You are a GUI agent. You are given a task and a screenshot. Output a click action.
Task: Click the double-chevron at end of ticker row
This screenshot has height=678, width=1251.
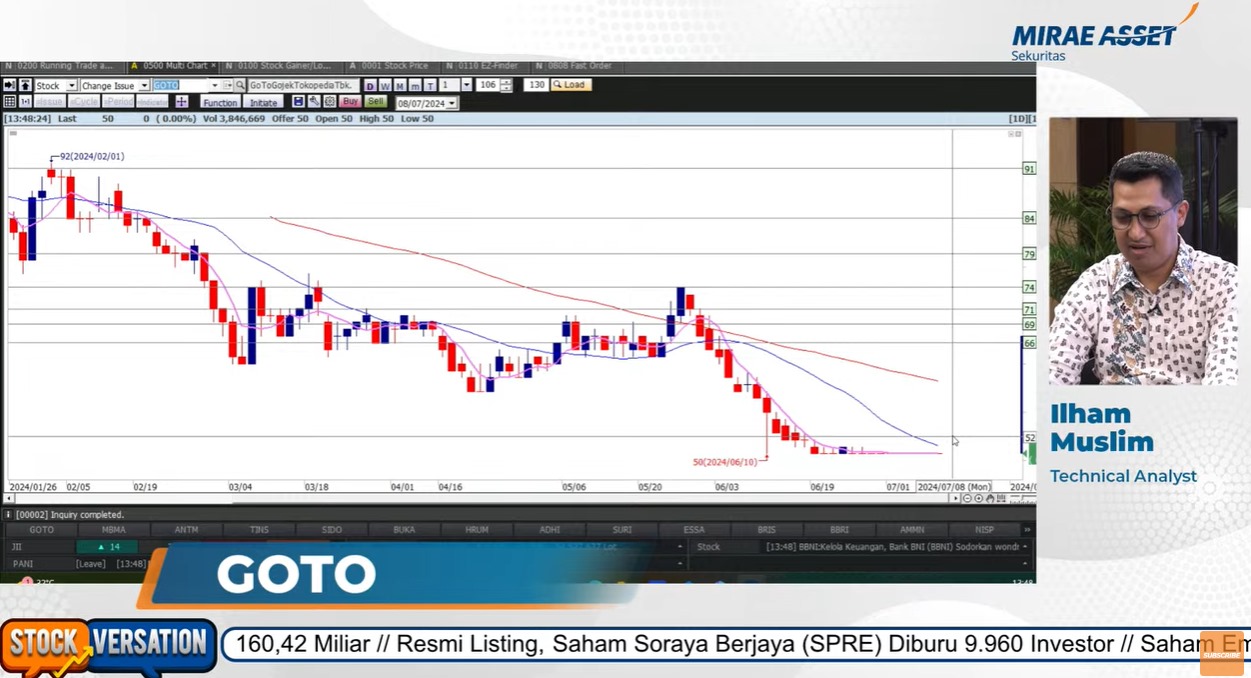[x=1027, y=530]
